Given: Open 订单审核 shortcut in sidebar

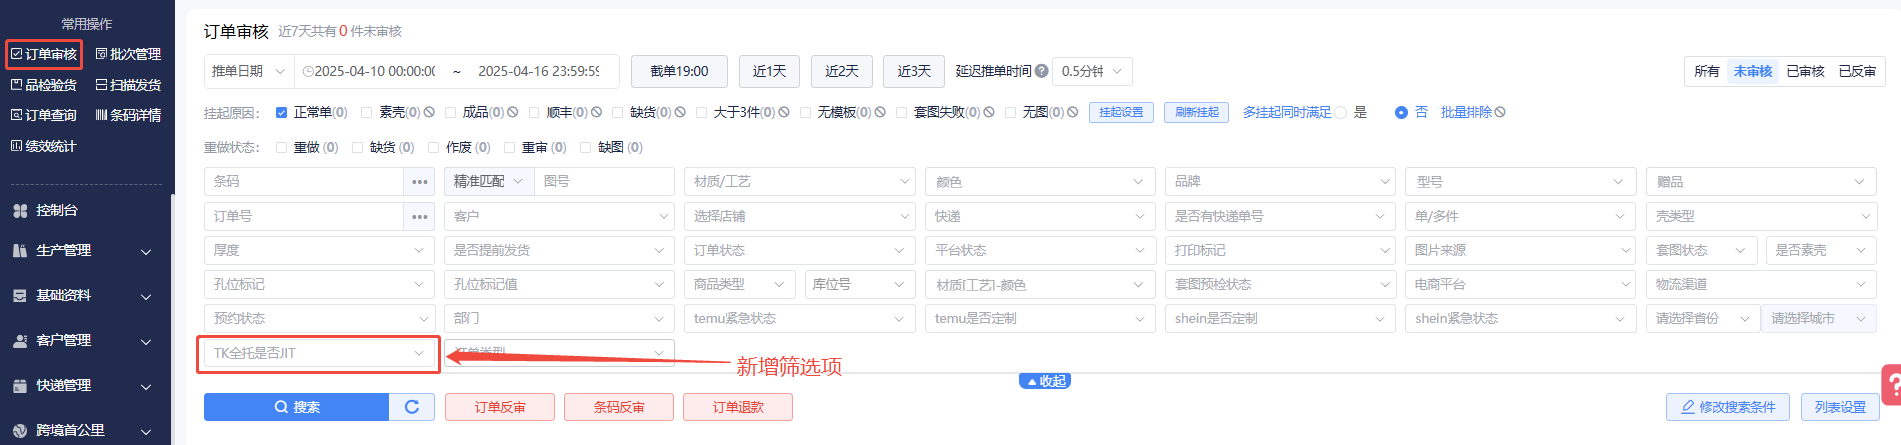Looking at the screenshot, I should pos(44,54).
